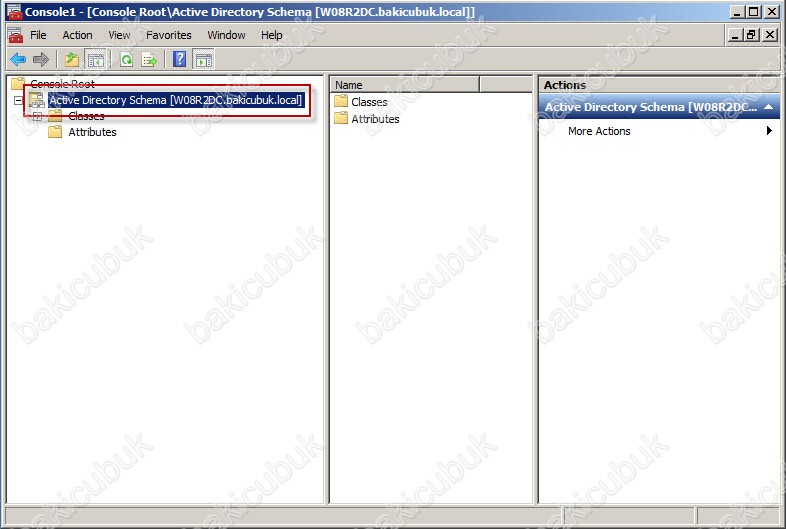Toggle Show/Hide Action Pane toolbar icon

coord(204,60)
